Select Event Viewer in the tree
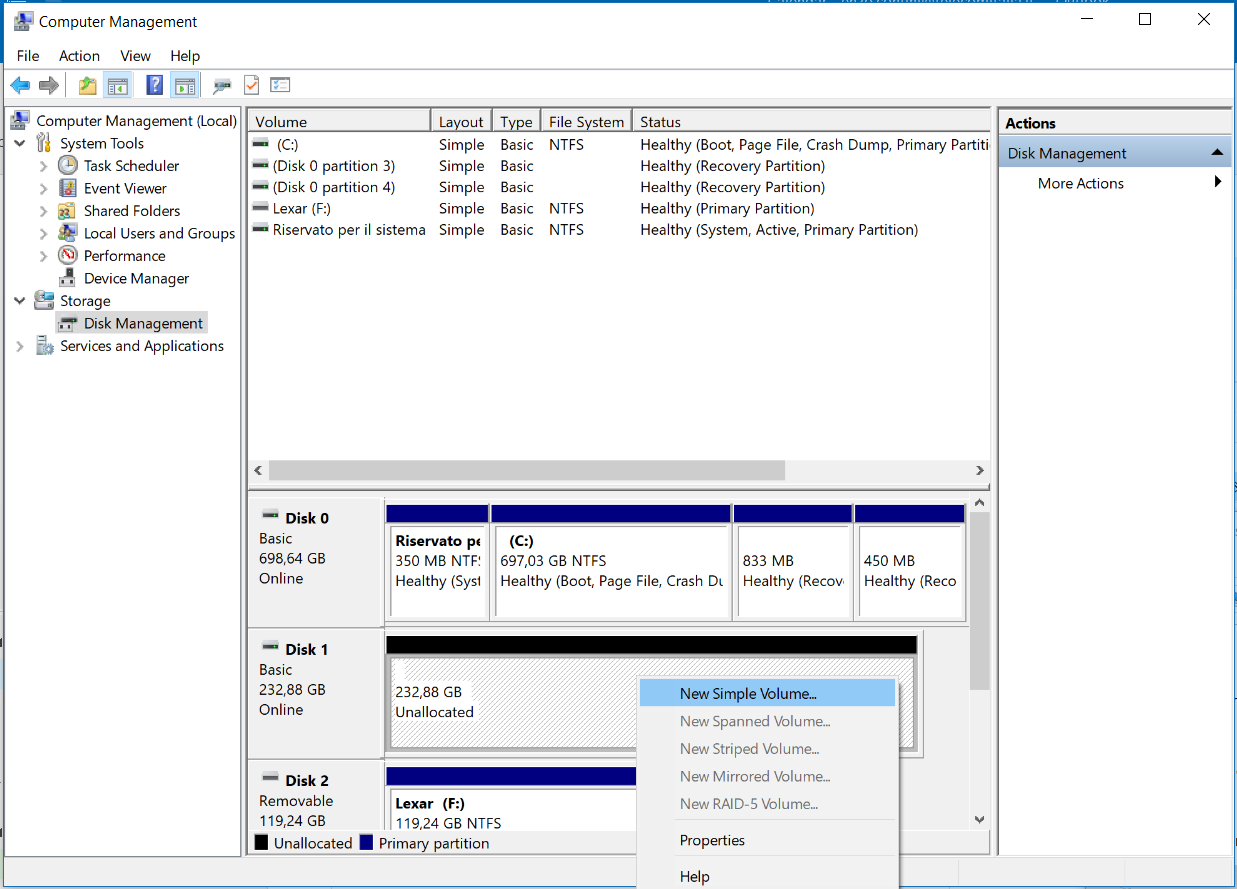Image resolution: width=1237 pixels, height=889 pixels. 125,188
